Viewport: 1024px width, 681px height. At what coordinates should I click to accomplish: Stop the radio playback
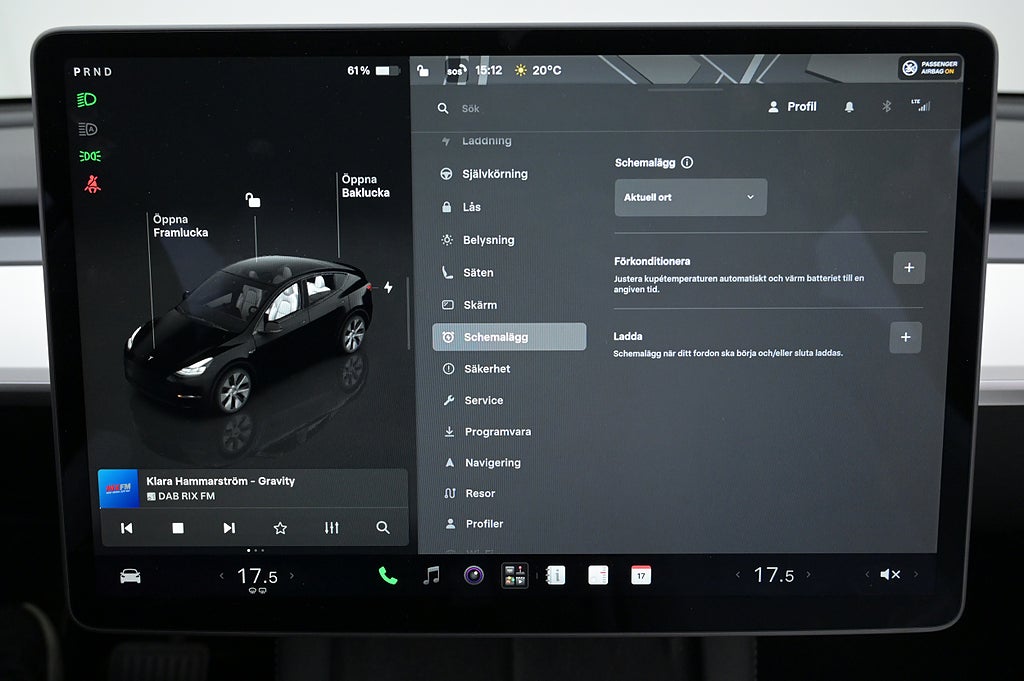178,528
